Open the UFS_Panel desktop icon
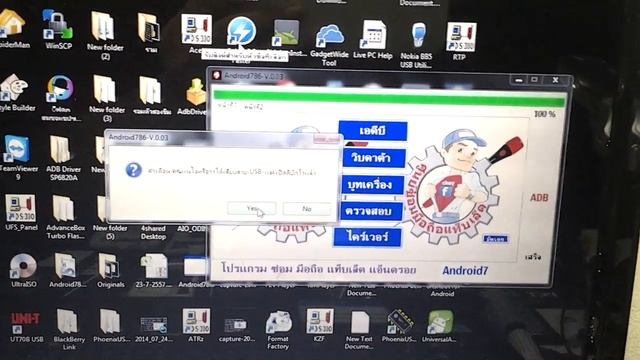Screen dimensions: 640x360 tap(21, 213)
